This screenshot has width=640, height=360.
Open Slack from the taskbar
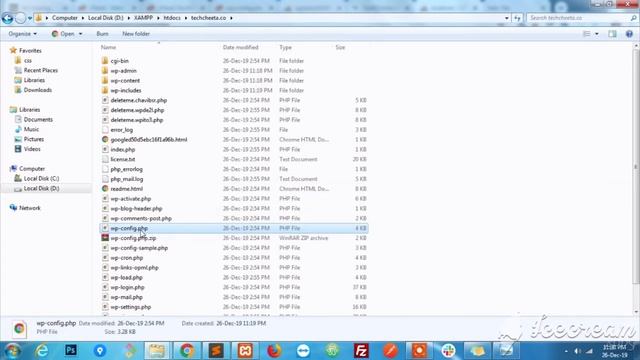point(449,350)
